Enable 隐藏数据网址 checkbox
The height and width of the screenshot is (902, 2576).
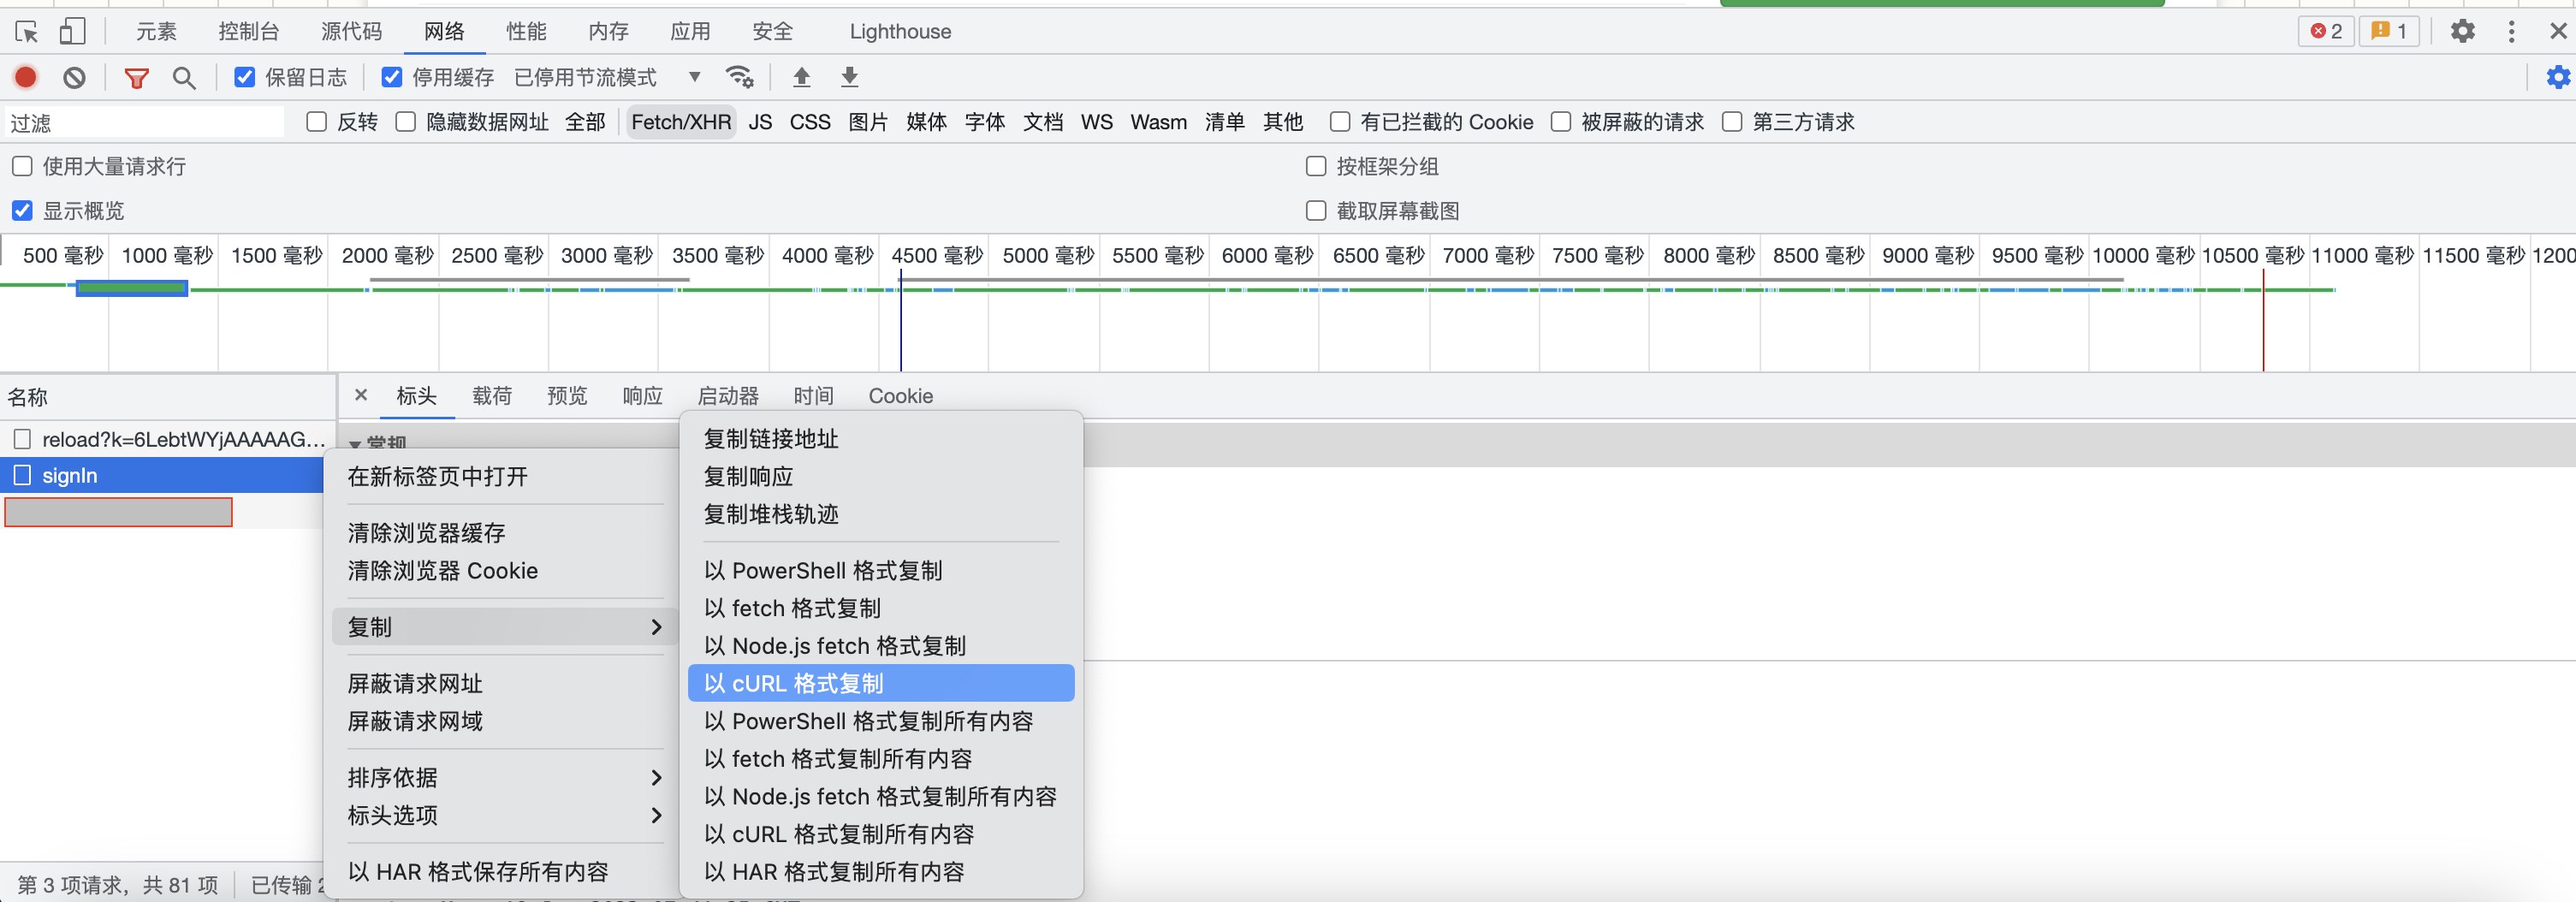pos(405,122)
